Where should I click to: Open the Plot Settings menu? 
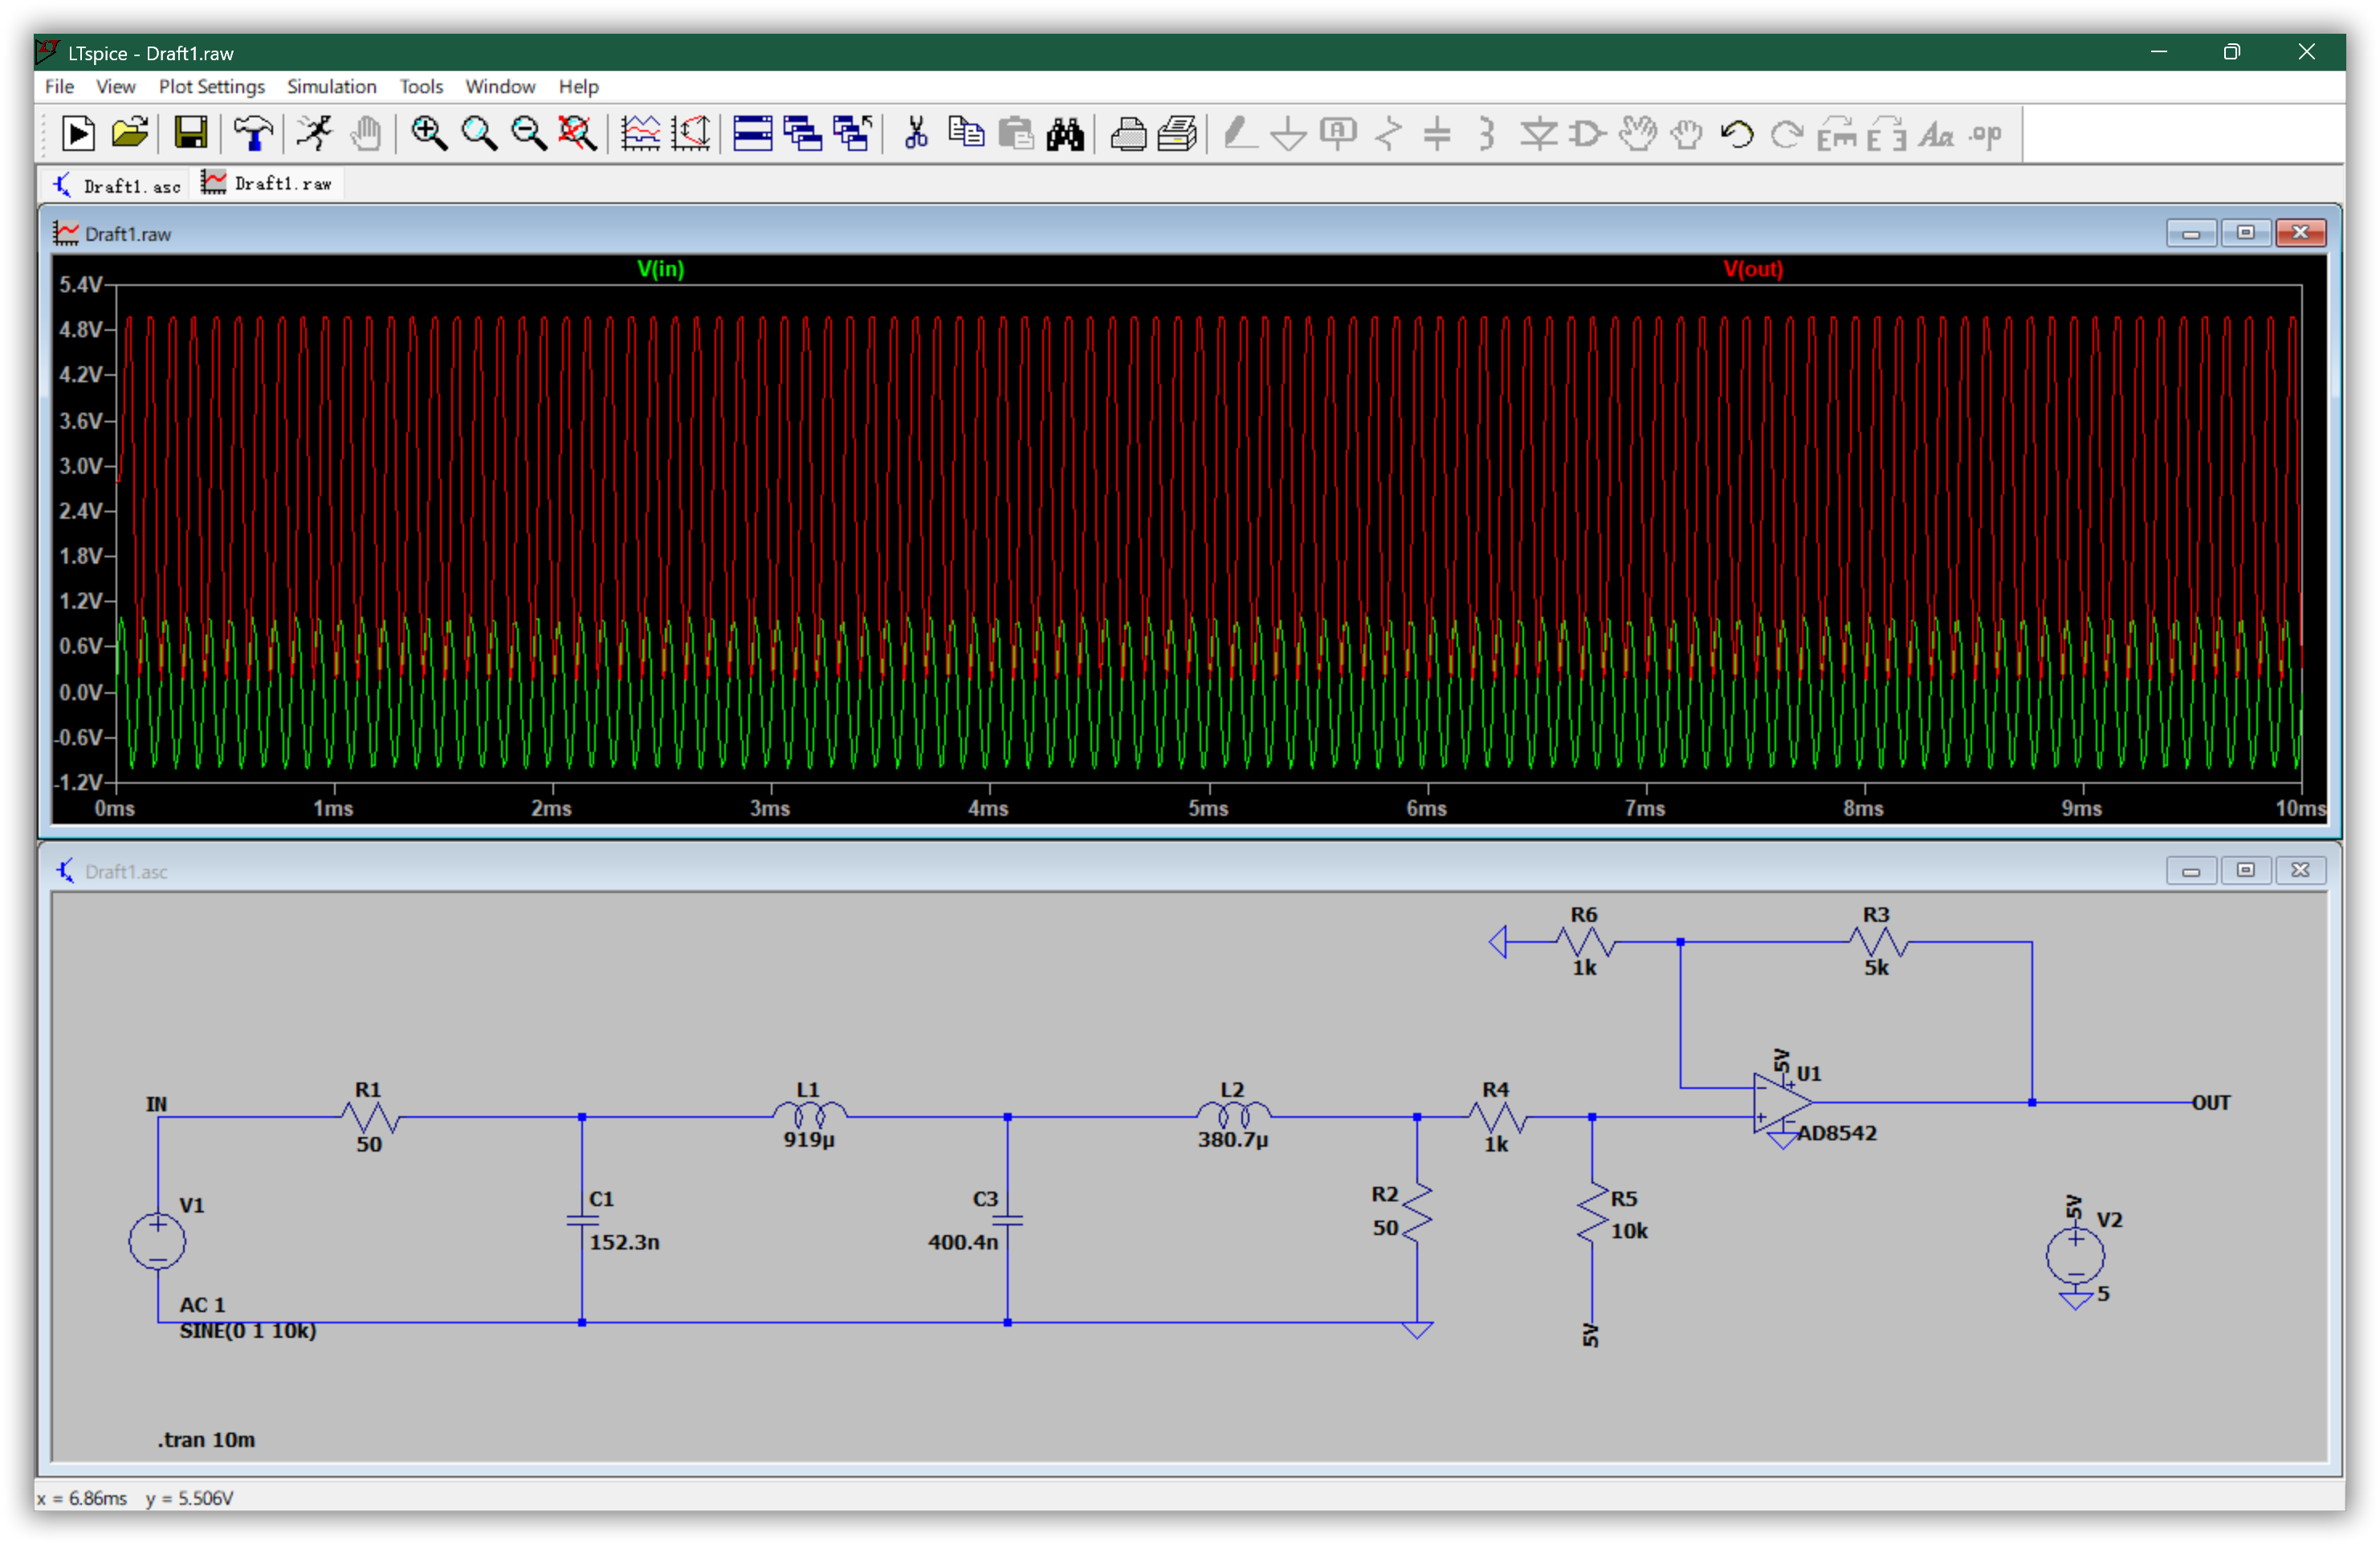tap(211, 86)
